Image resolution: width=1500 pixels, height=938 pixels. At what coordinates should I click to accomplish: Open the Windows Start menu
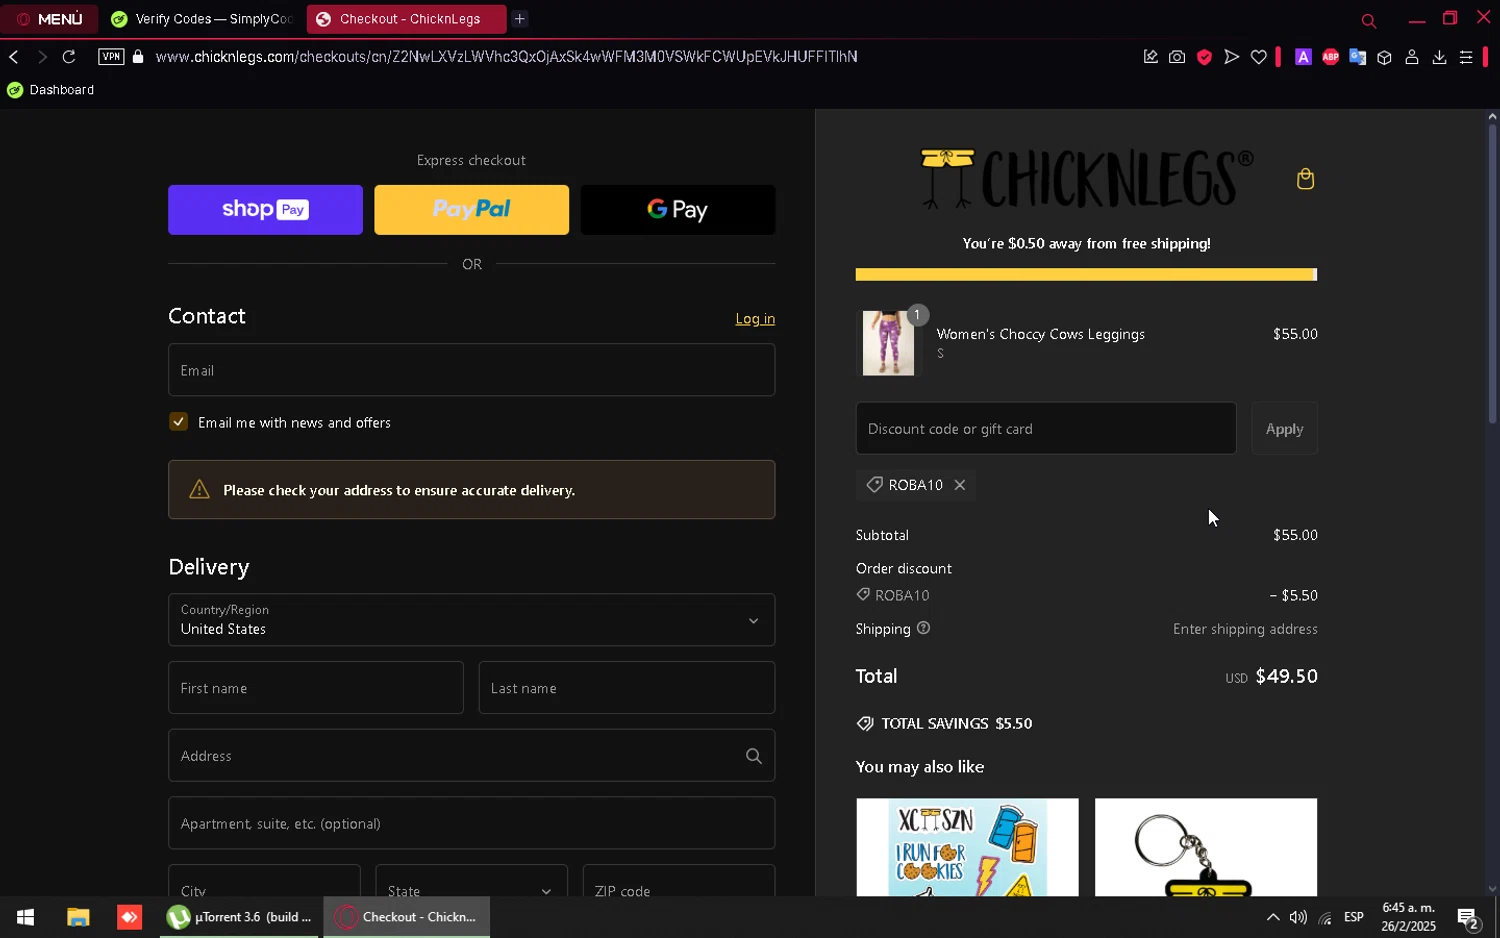point(25,917)
